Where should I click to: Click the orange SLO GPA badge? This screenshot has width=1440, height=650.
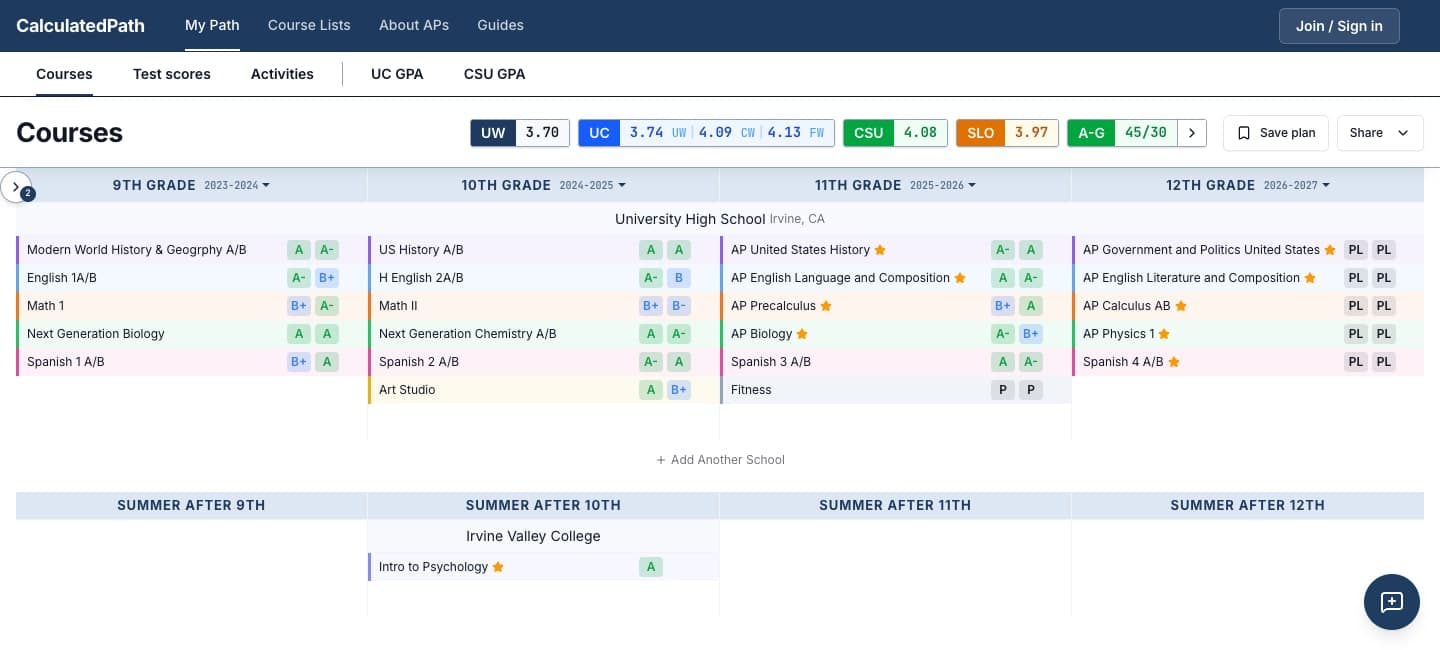[x=980, y=133]
